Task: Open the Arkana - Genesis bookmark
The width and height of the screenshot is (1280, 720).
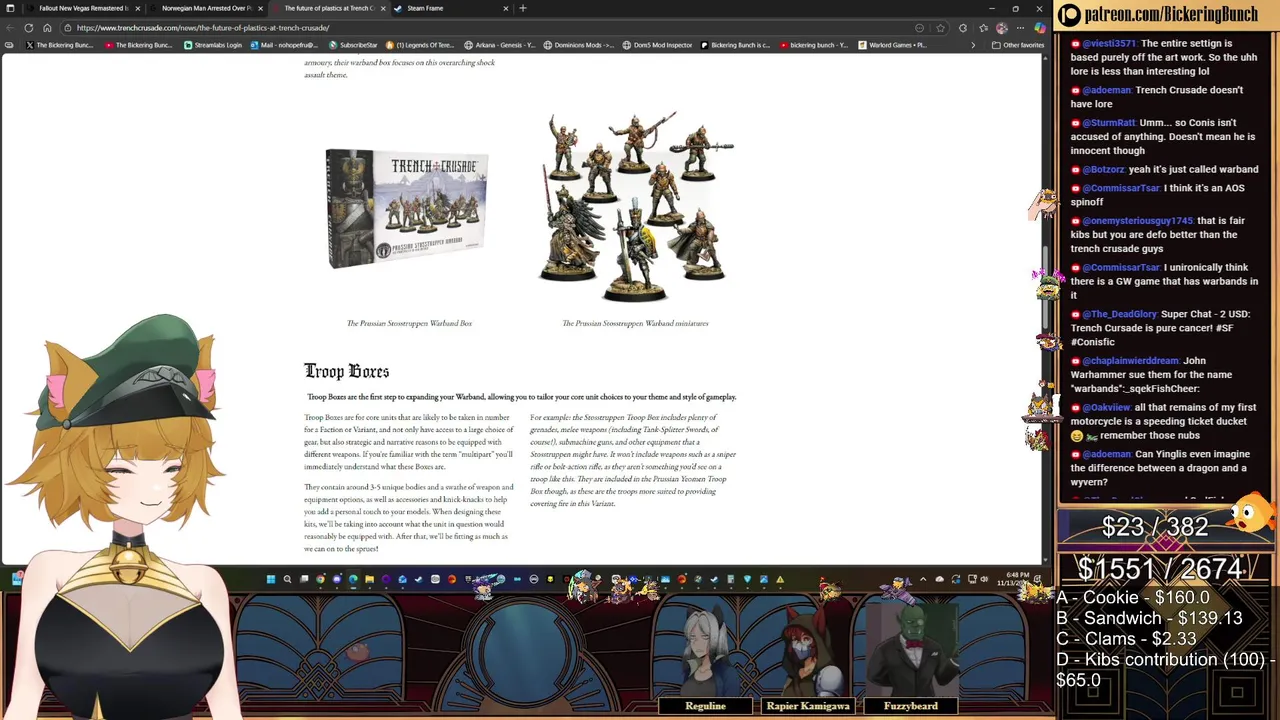Action: pos(500,45)
